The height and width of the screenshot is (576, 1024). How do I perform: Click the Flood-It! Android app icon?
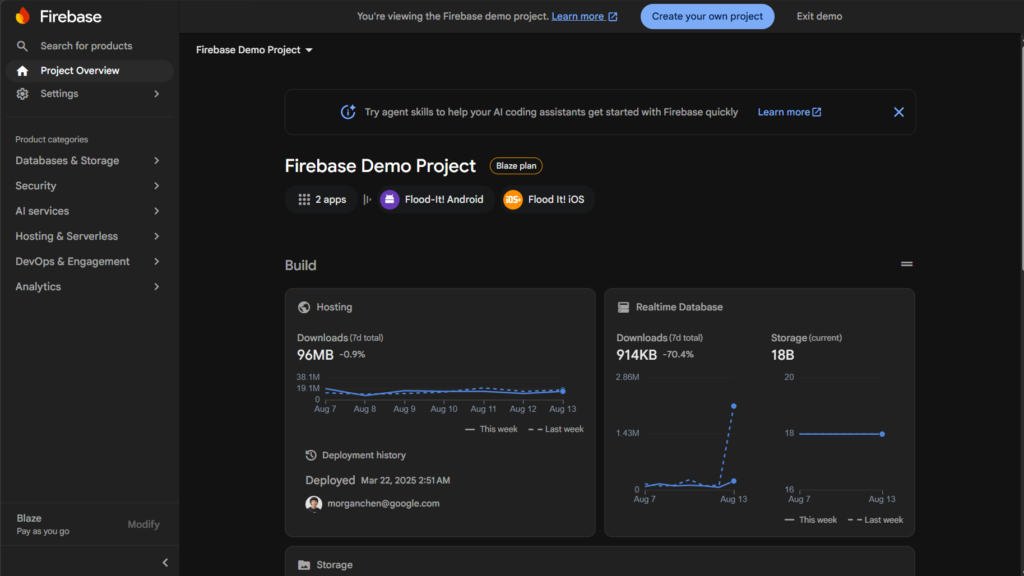pyautogui.click(x=389, y=199)
